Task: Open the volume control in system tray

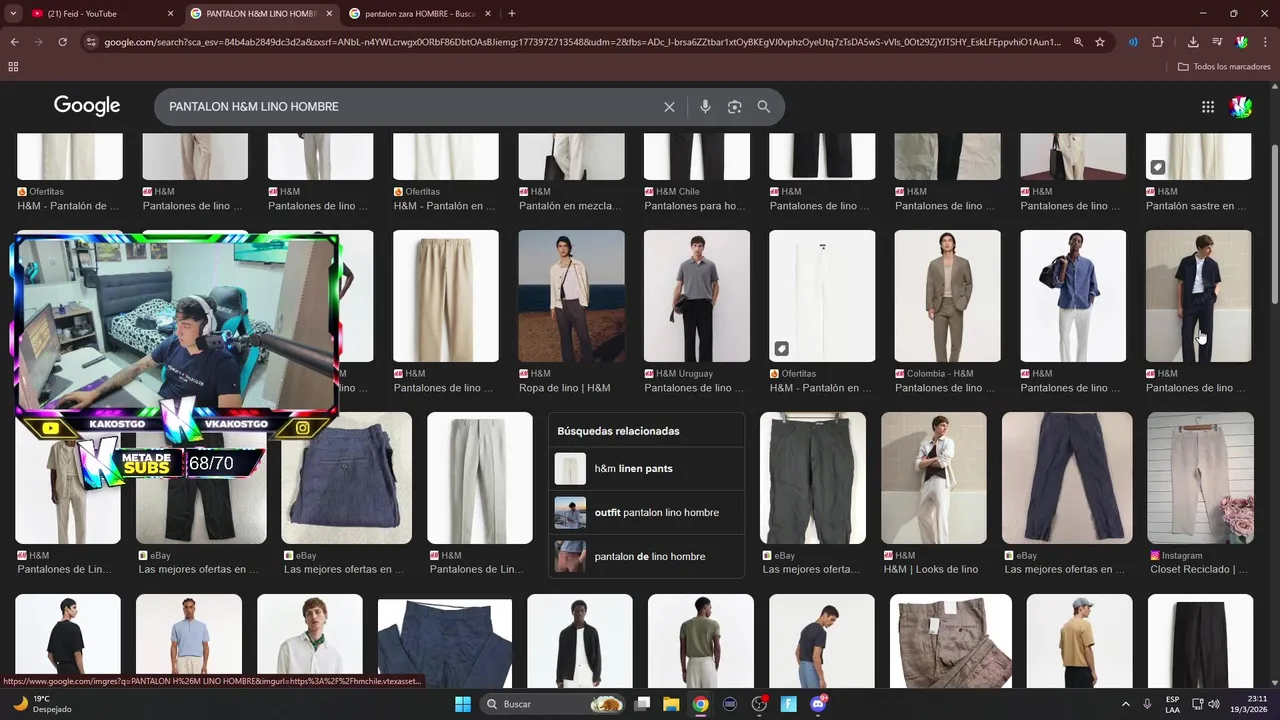Action: pos(1213,704)
